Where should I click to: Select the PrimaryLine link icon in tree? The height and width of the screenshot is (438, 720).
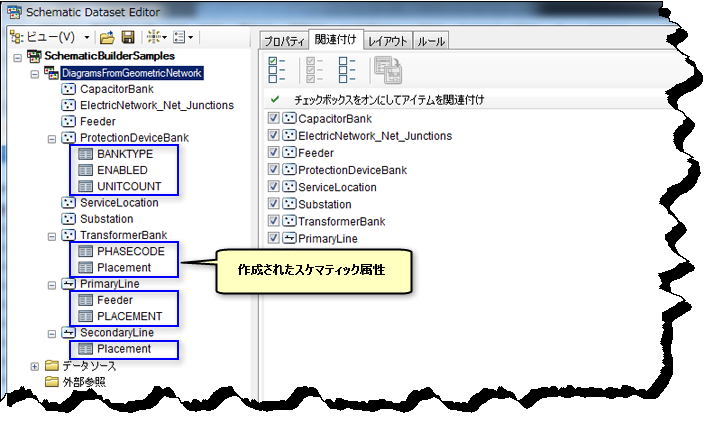tap(68, 284)
